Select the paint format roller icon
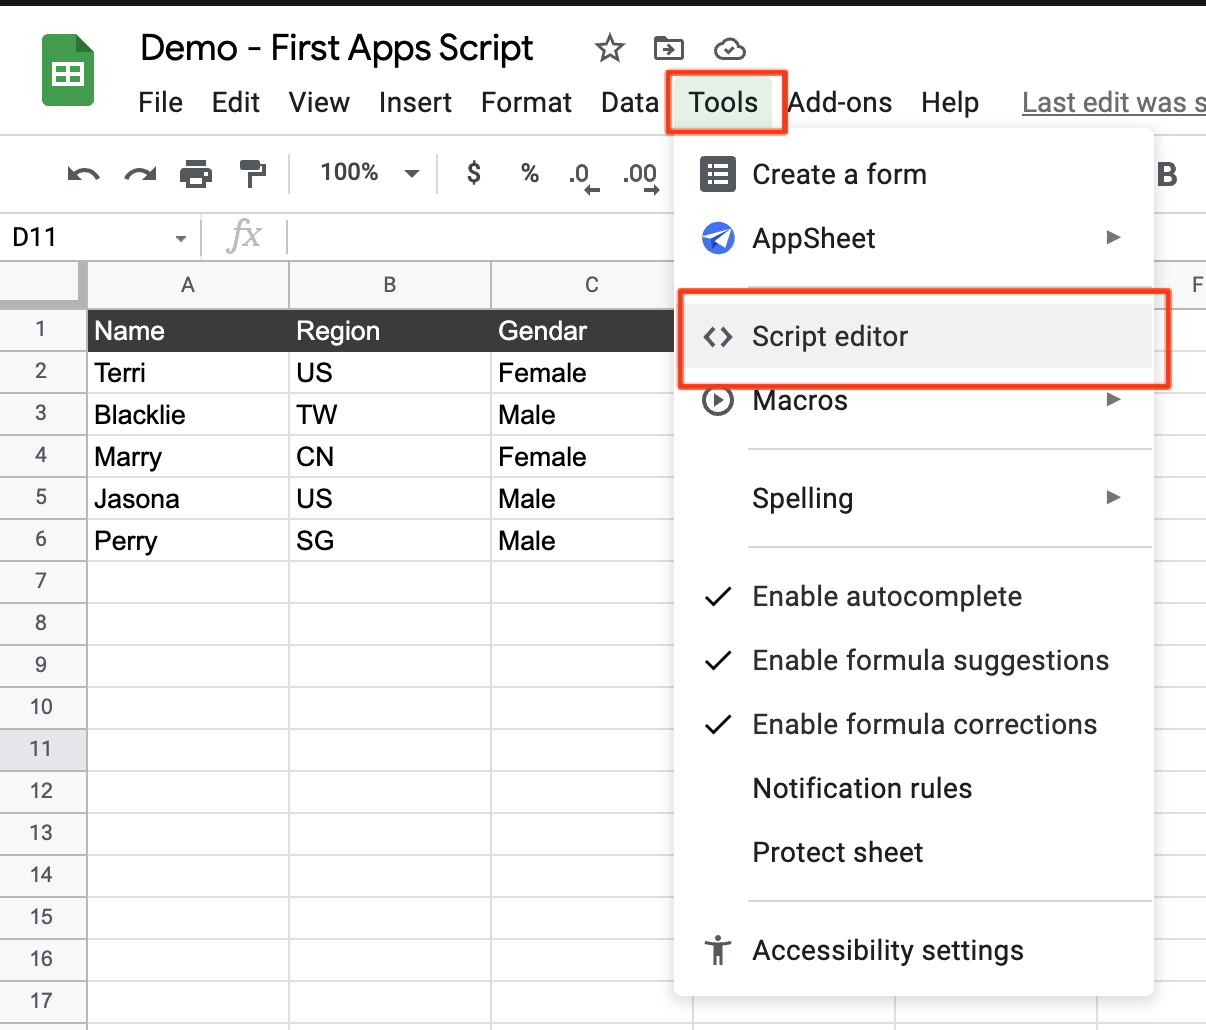This screenshot has width=1206, height=1030. click(253, 174)
